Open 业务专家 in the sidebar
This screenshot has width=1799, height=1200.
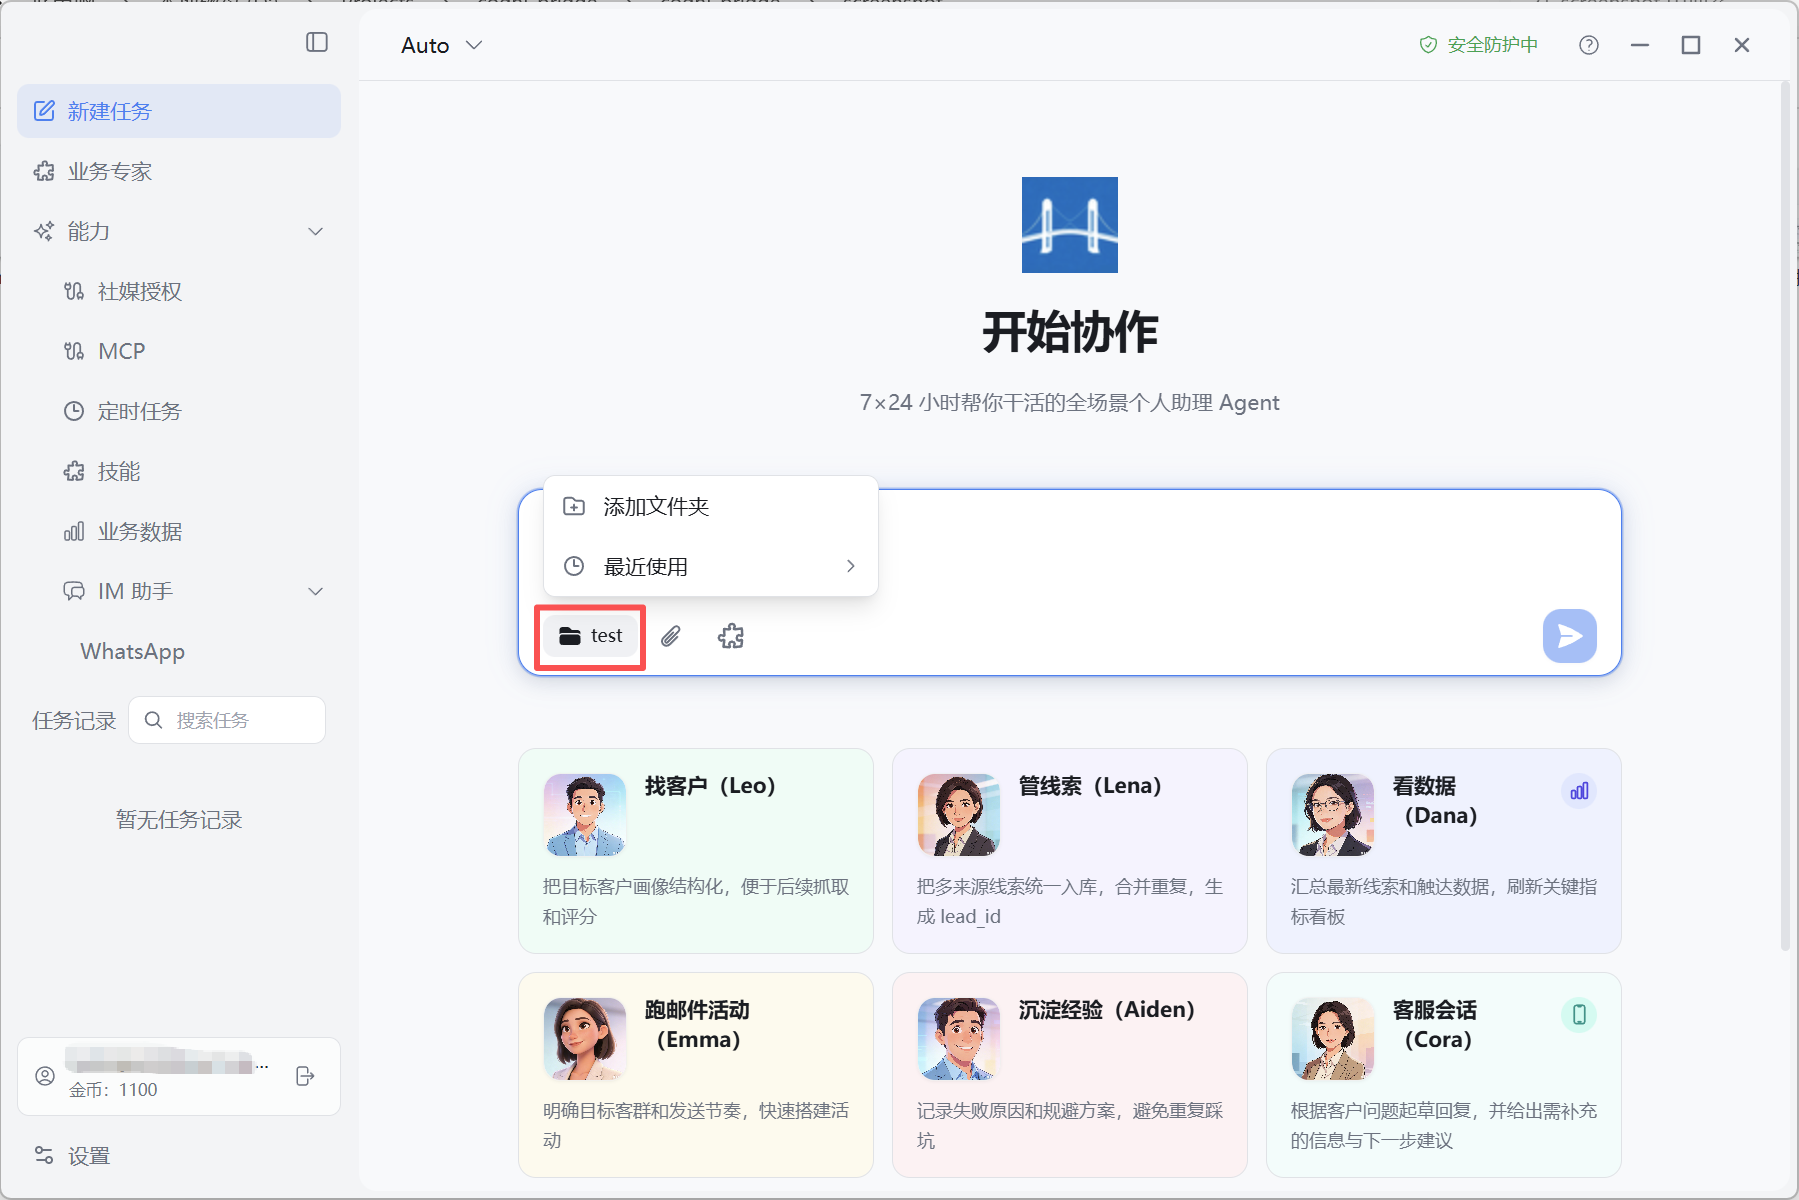(179, 171)
